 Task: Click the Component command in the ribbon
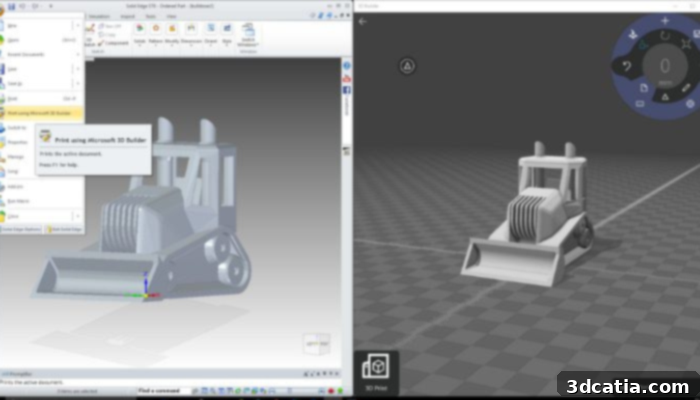pyautogui.click(x=114, y=43)
